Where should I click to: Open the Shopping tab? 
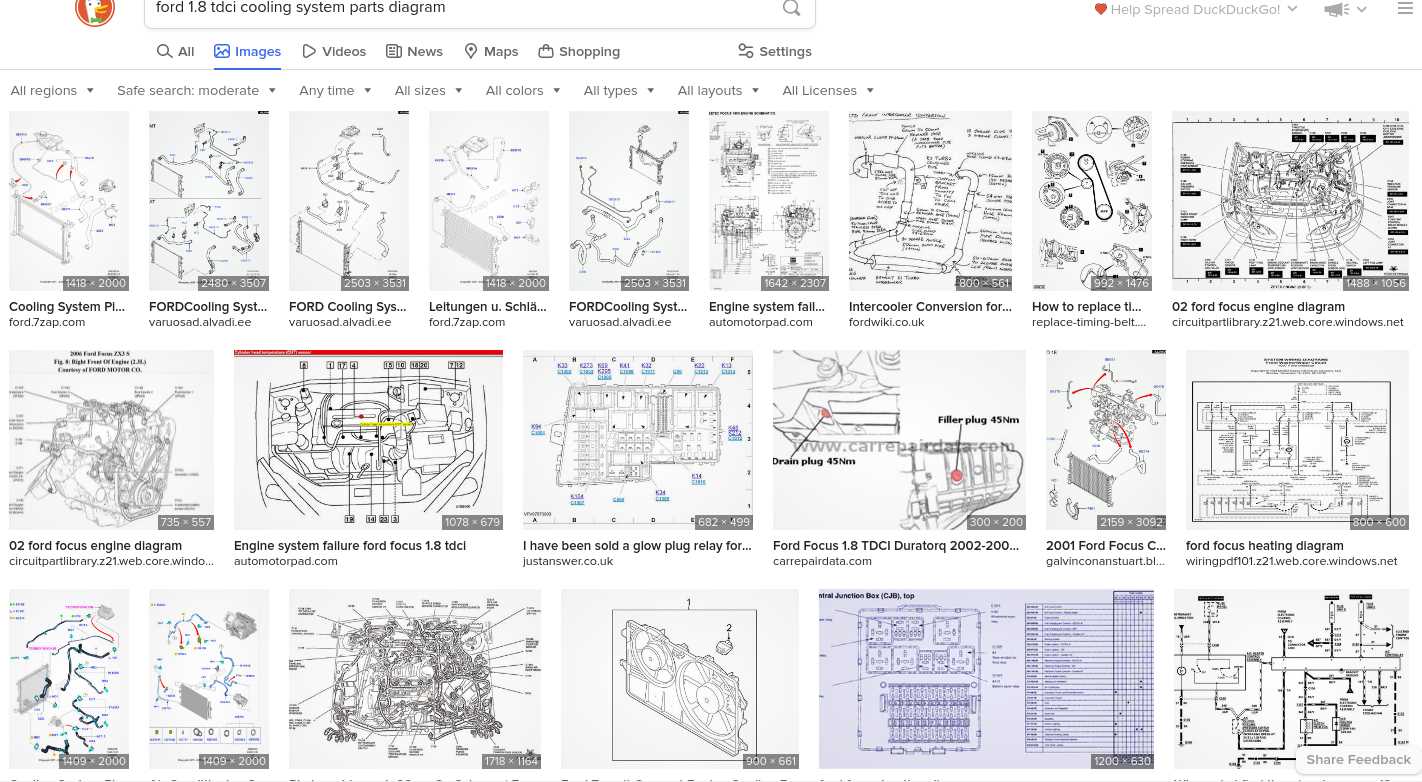coord(579,51)
